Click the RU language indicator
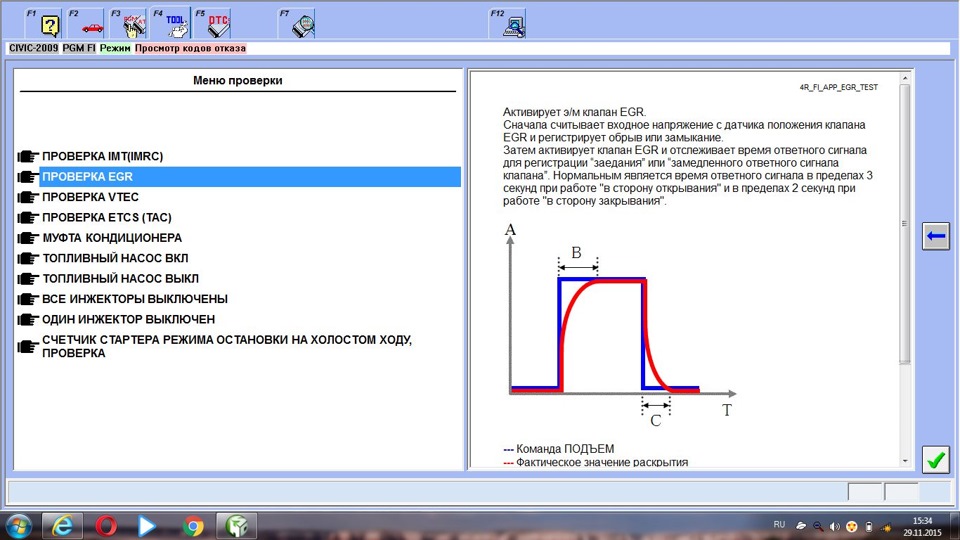The image size is (960, 540). coord(779,525)
